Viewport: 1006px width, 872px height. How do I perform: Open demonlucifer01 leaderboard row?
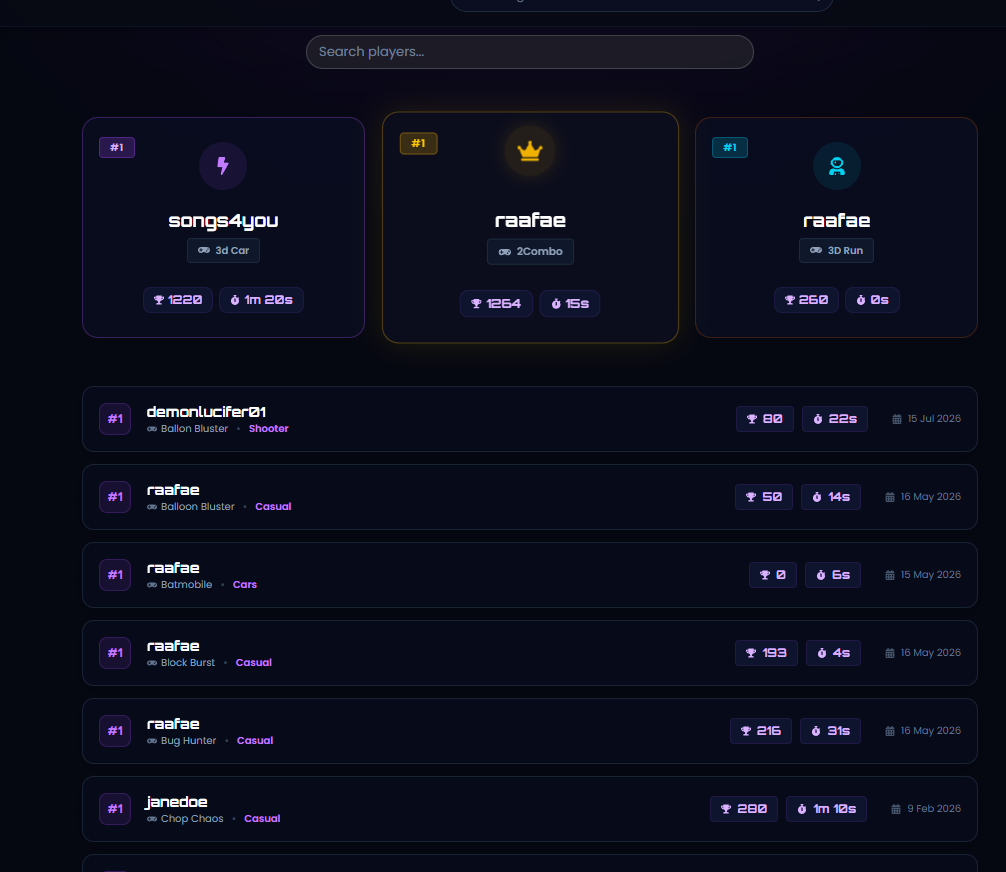pyautogui.click(x=529, y=419)
